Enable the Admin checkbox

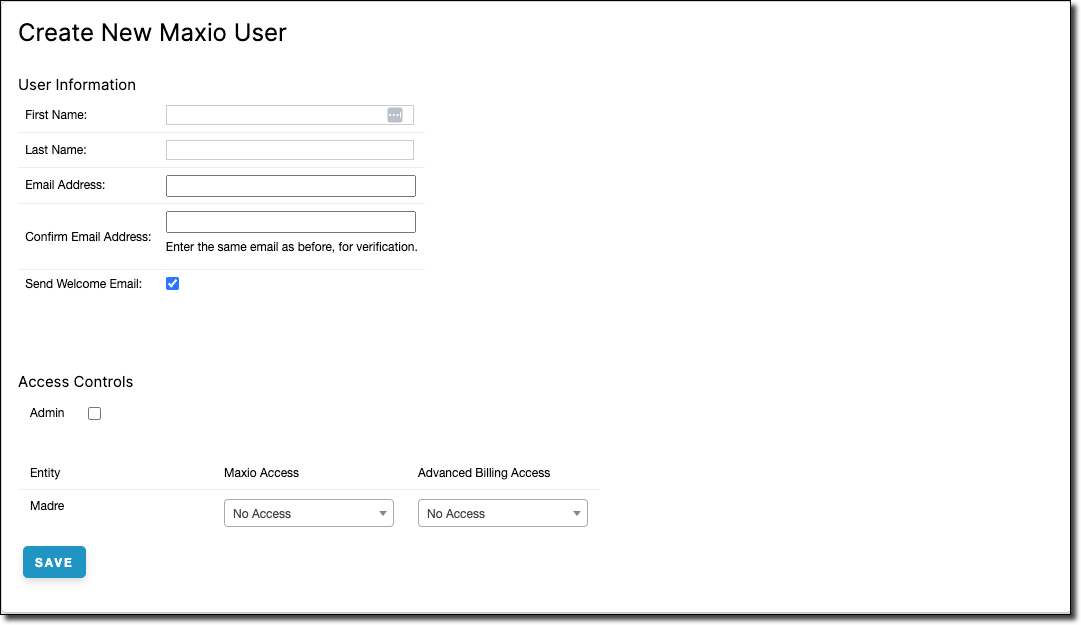(x=94, y=413)
